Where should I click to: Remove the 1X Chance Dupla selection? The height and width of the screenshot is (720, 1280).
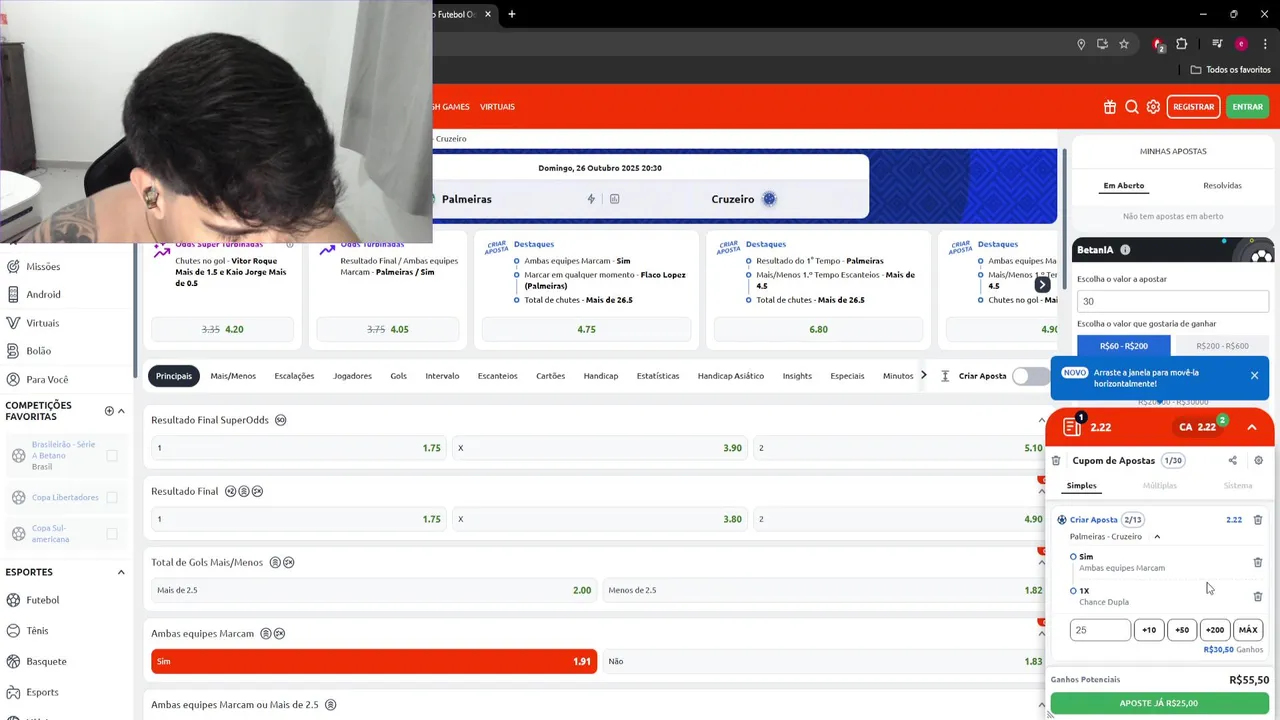click(1258, 596)
